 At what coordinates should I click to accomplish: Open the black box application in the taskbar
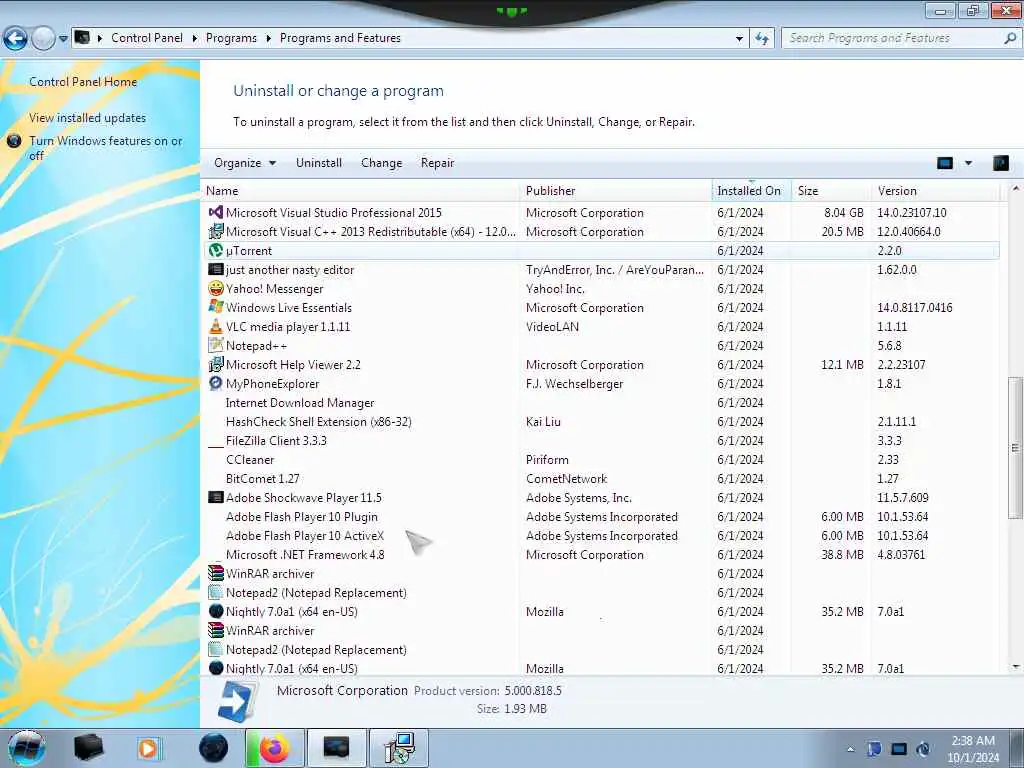click(x=88, y=748)
